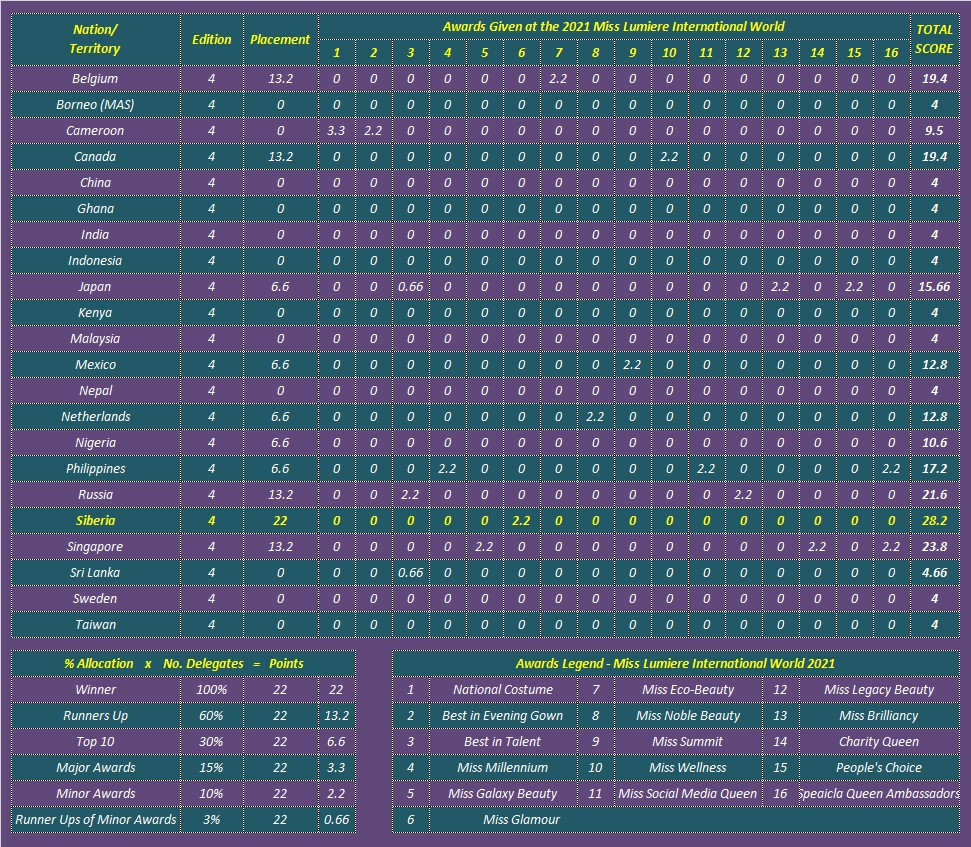Select Miss Millennium legend entry
The width and height of the screenshot is (971, 847).
click(x=503, y=768)
